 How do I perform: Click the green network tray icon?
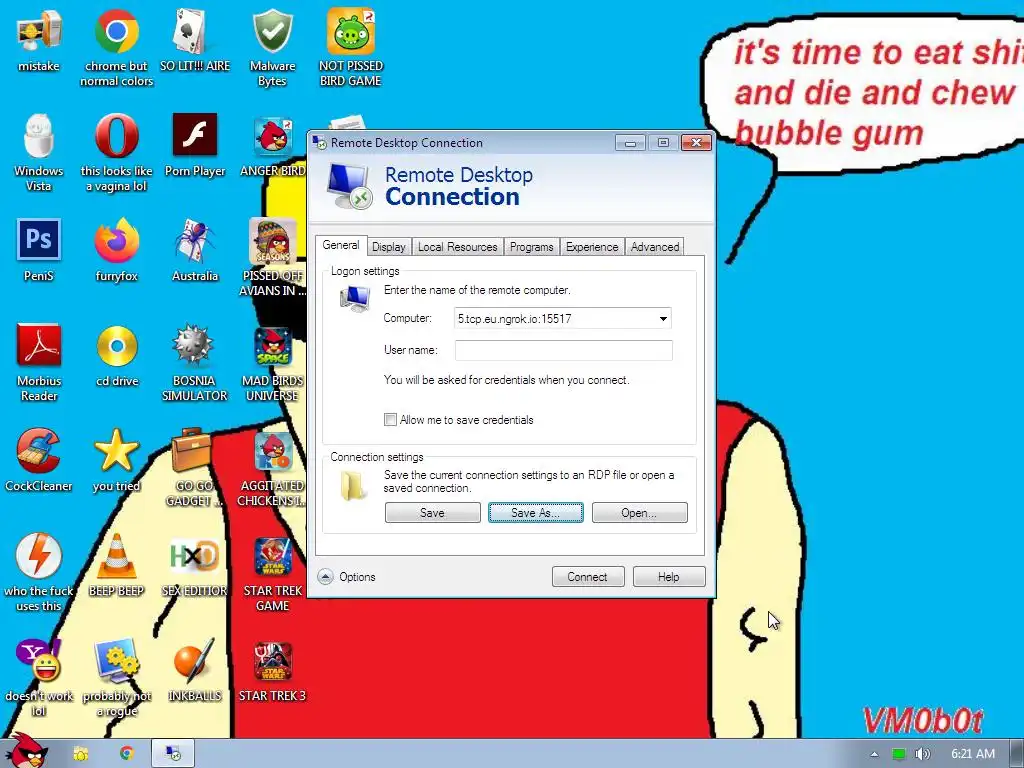coord(899,754)
